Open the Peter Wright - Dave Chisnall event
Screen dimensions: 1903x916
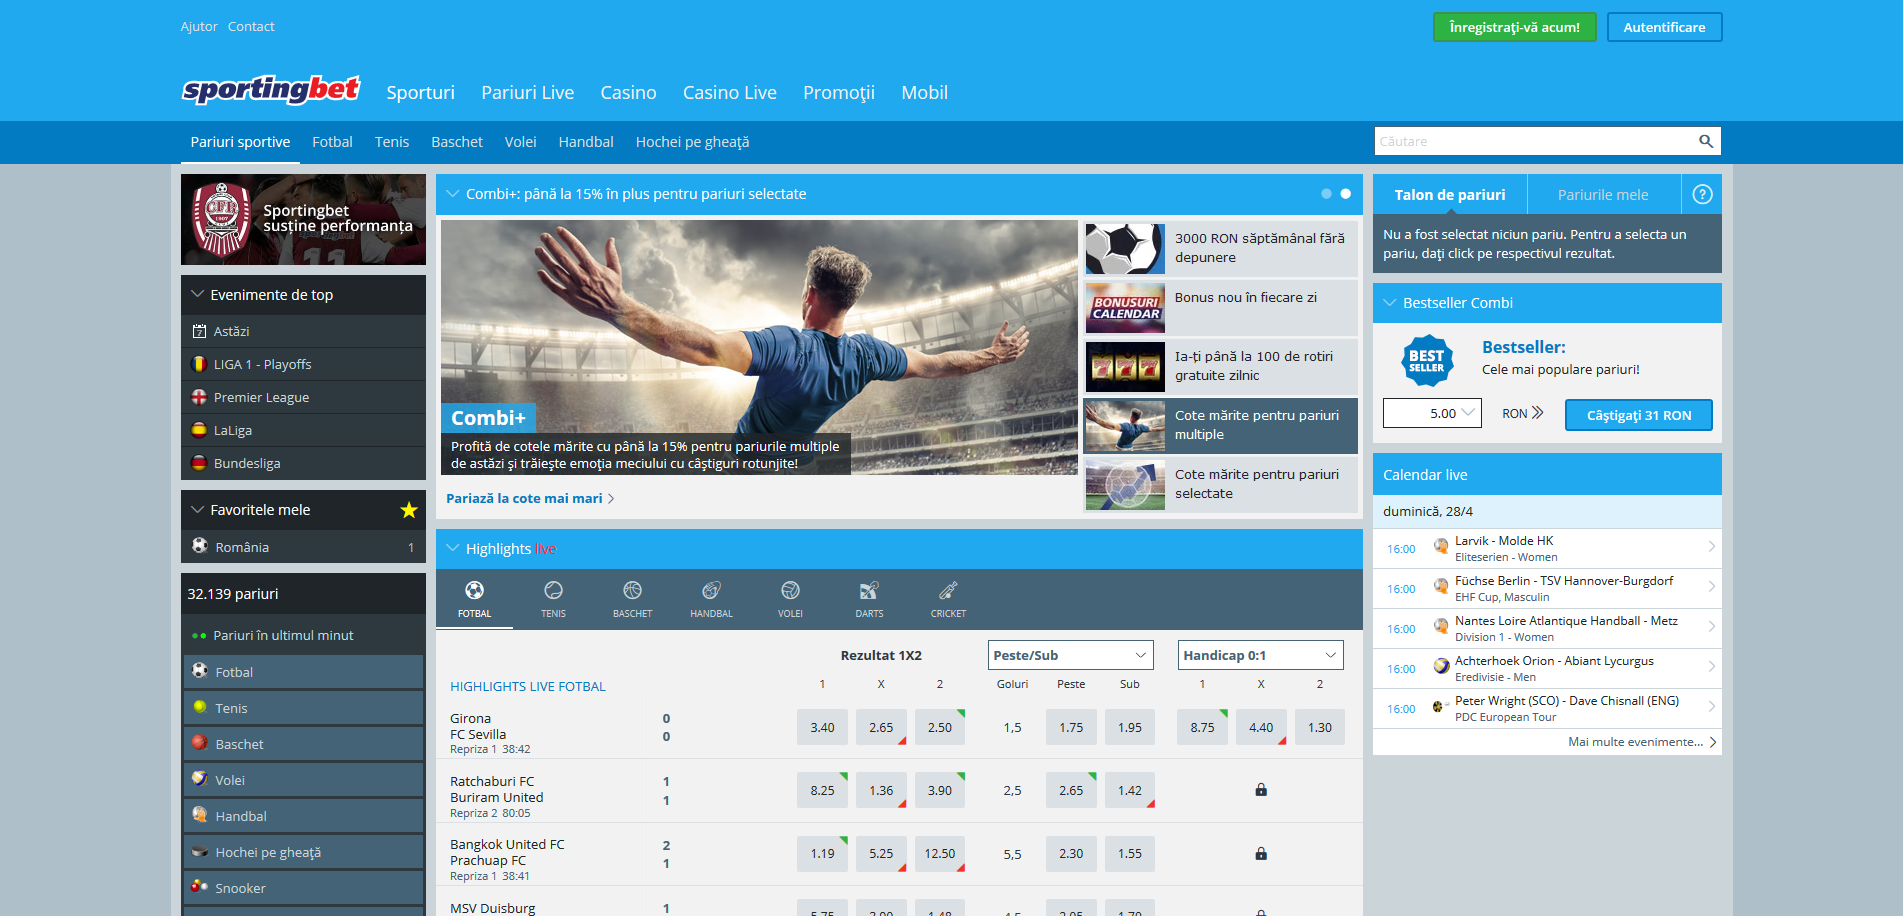point(1547,708)
